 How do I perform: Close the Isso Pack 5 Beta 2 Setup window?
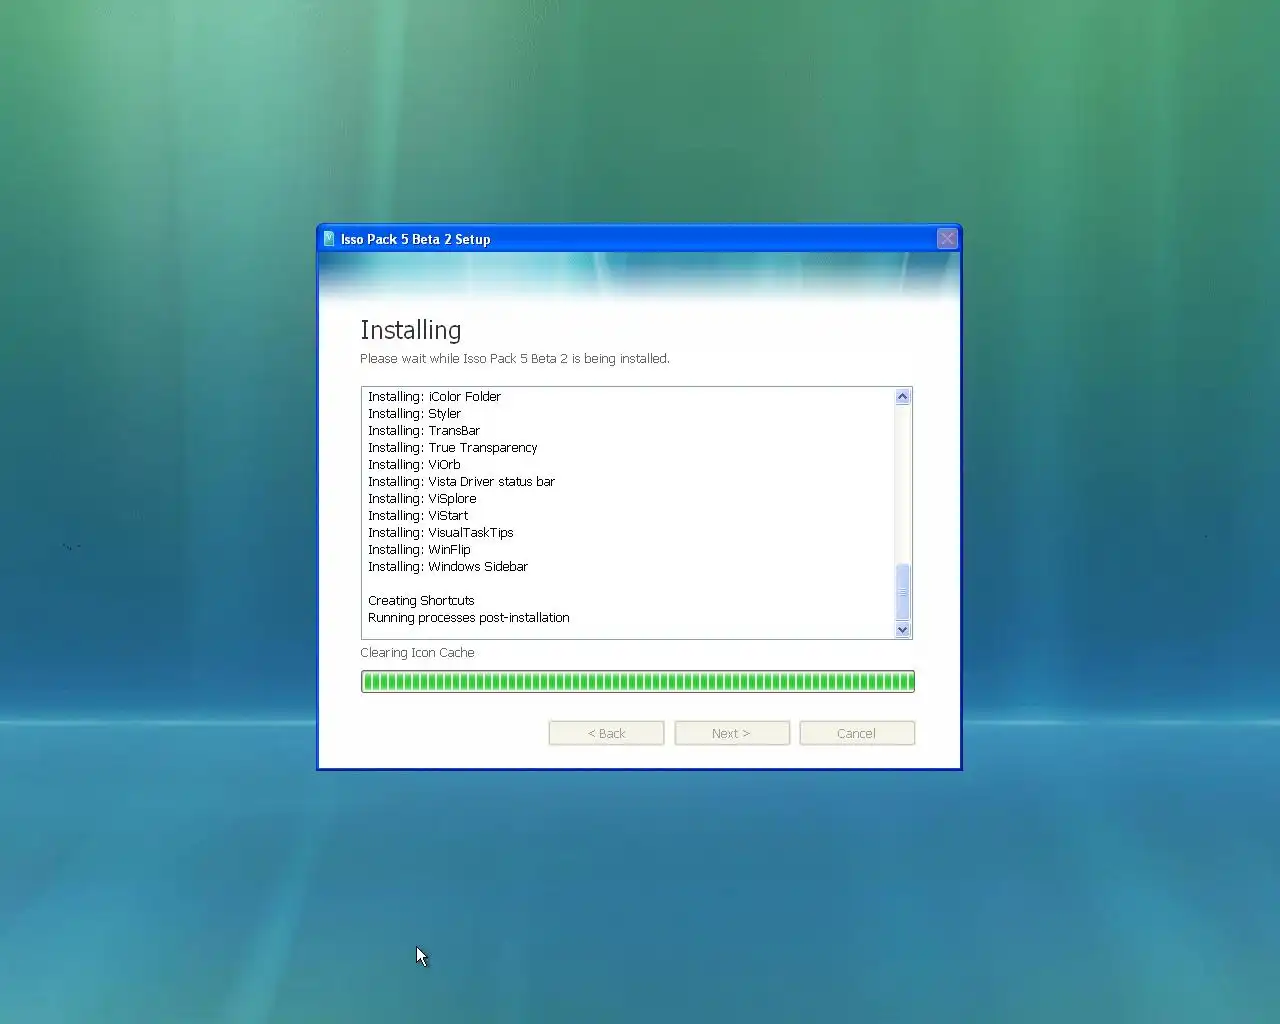pyautogui.click(x=947, y=238)
